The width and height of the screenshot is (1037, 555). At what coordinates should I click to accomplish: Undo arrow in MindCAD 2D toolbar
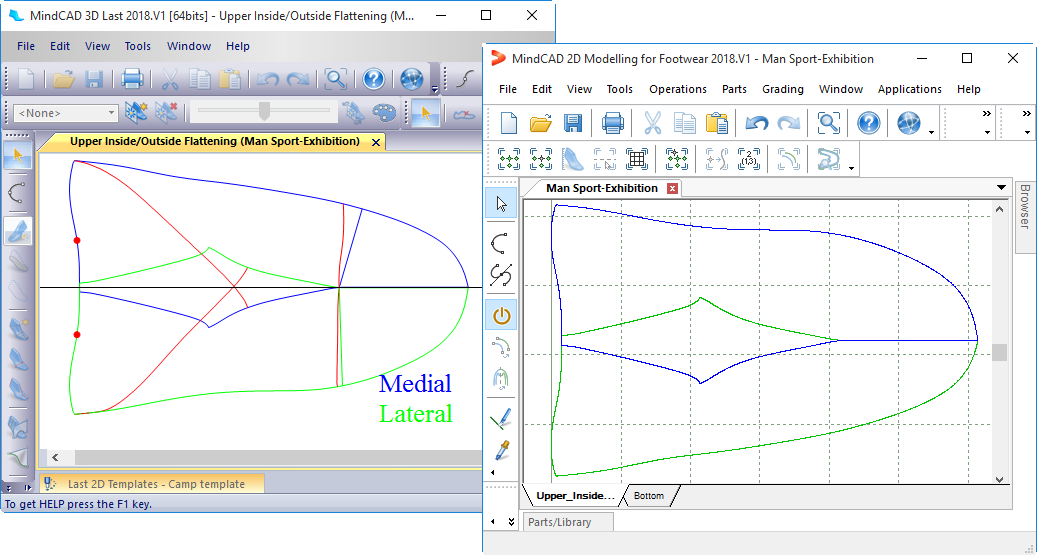[756, 123]
